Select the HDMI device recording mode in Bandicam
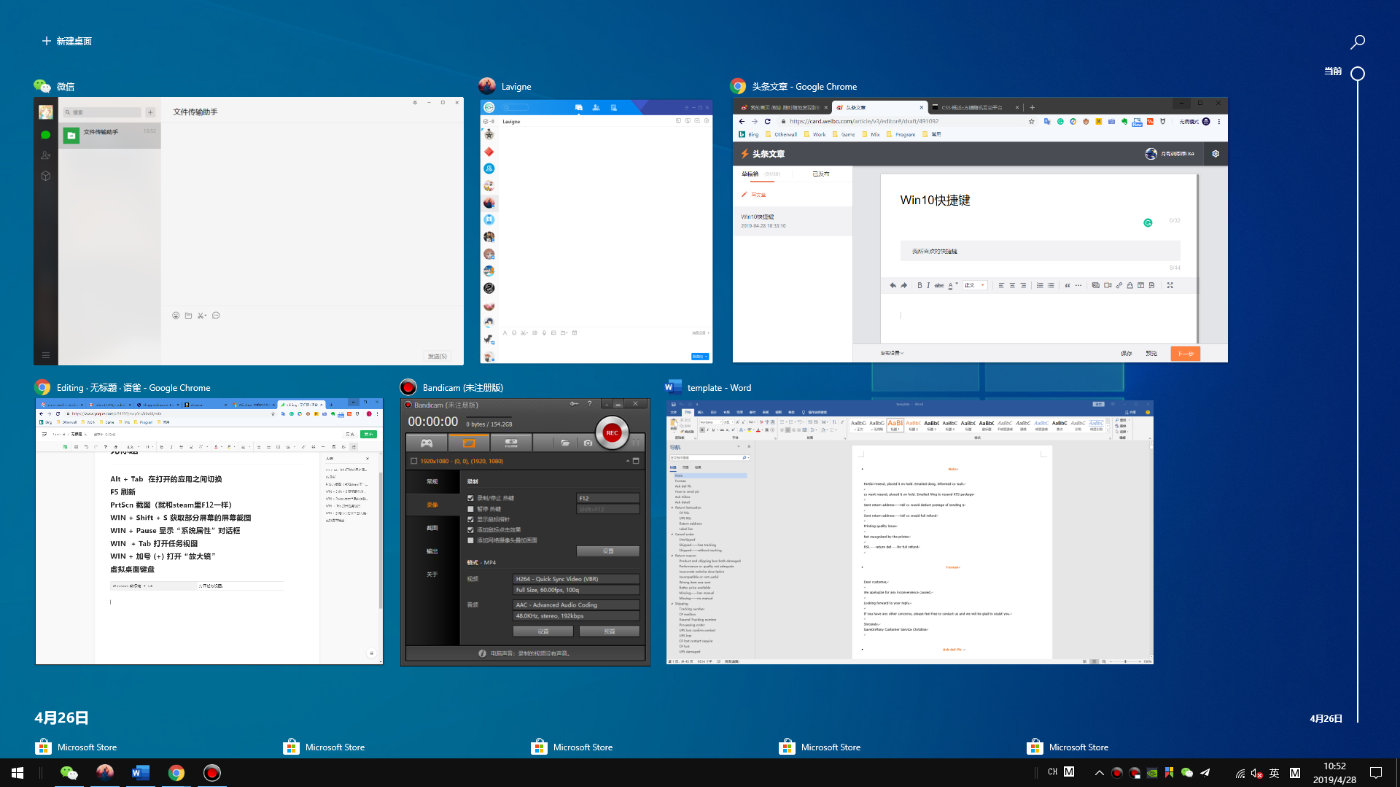The width and height of the screenshot is (1400, 787). point(511,443)
